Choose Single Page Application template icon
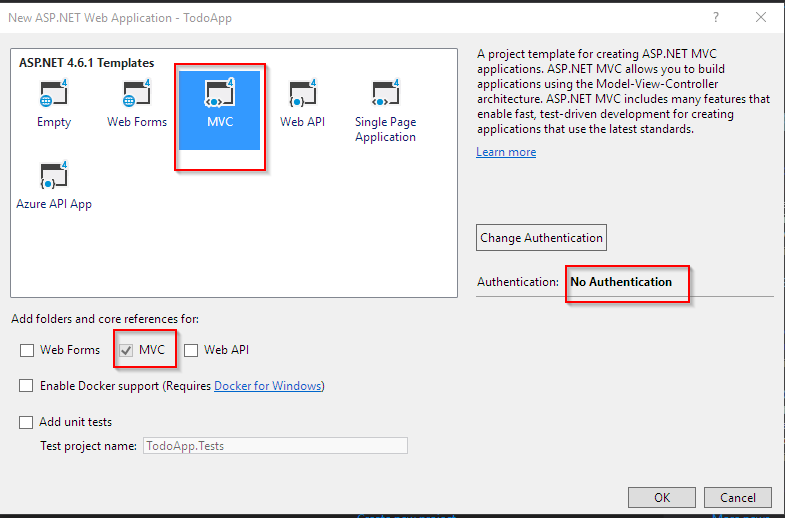The height and width of the screenshot is (518, 785). click(385, 94)
